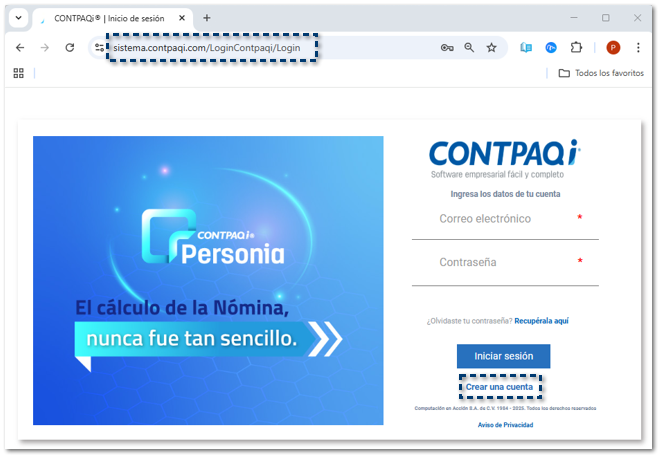Open the tab search dropdown arrow
The width and height of the screenshot is (661, 458).
point(19,18)
